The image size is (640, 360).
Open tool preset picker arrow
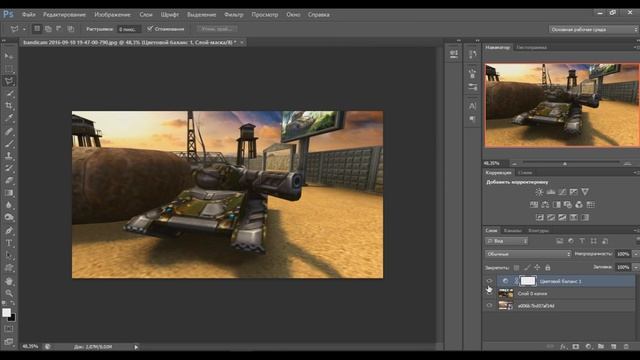point(24,29)
